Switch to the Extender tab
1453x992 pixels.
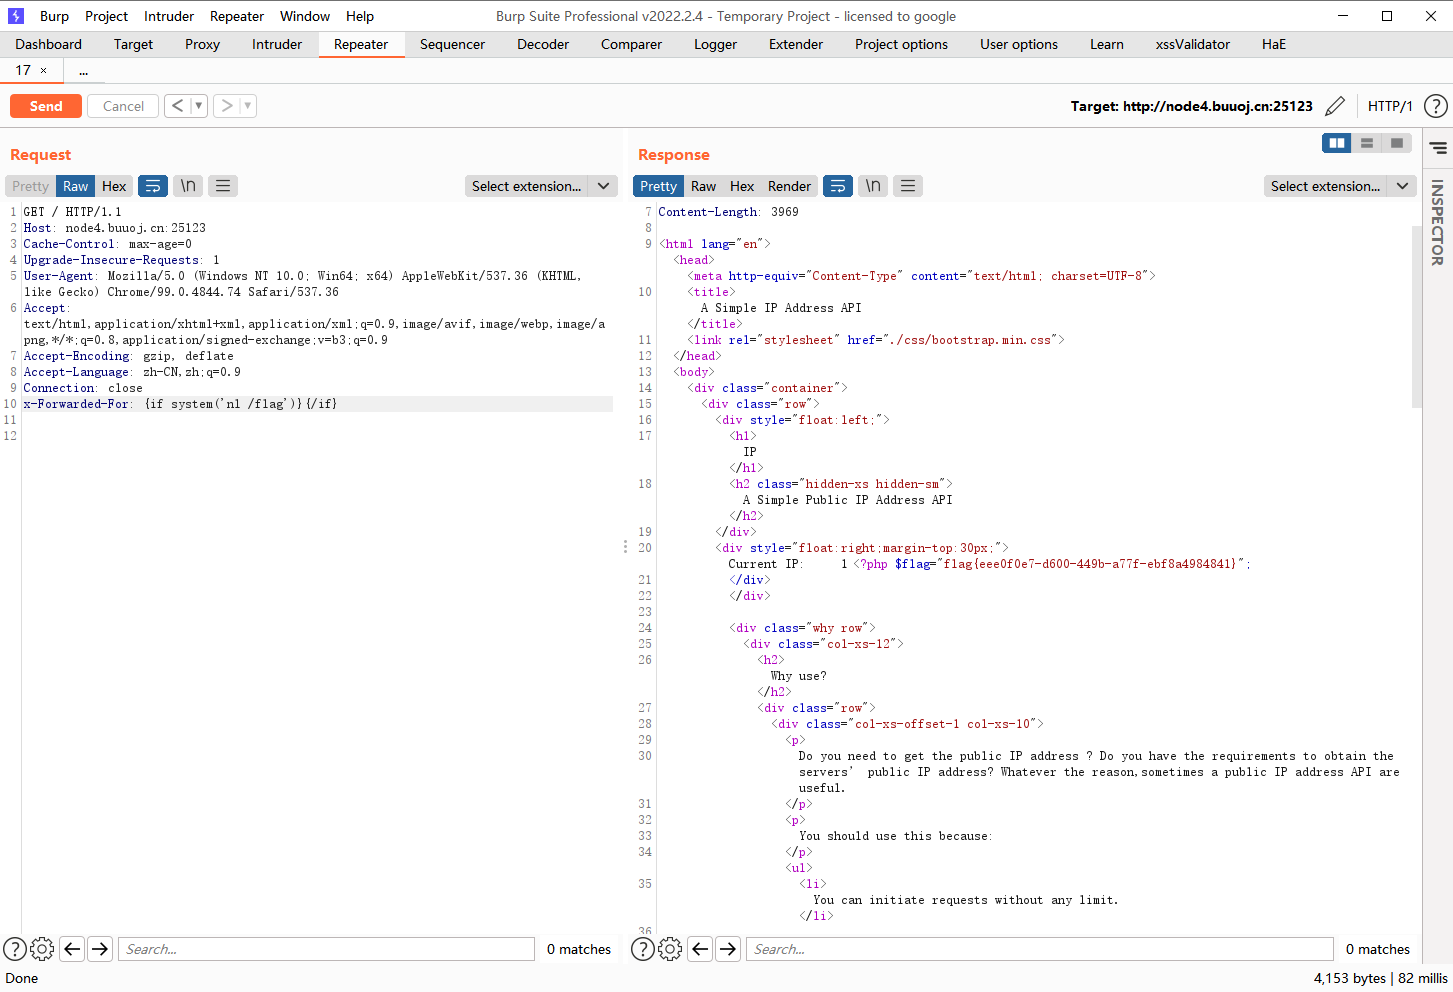[796, 44]
